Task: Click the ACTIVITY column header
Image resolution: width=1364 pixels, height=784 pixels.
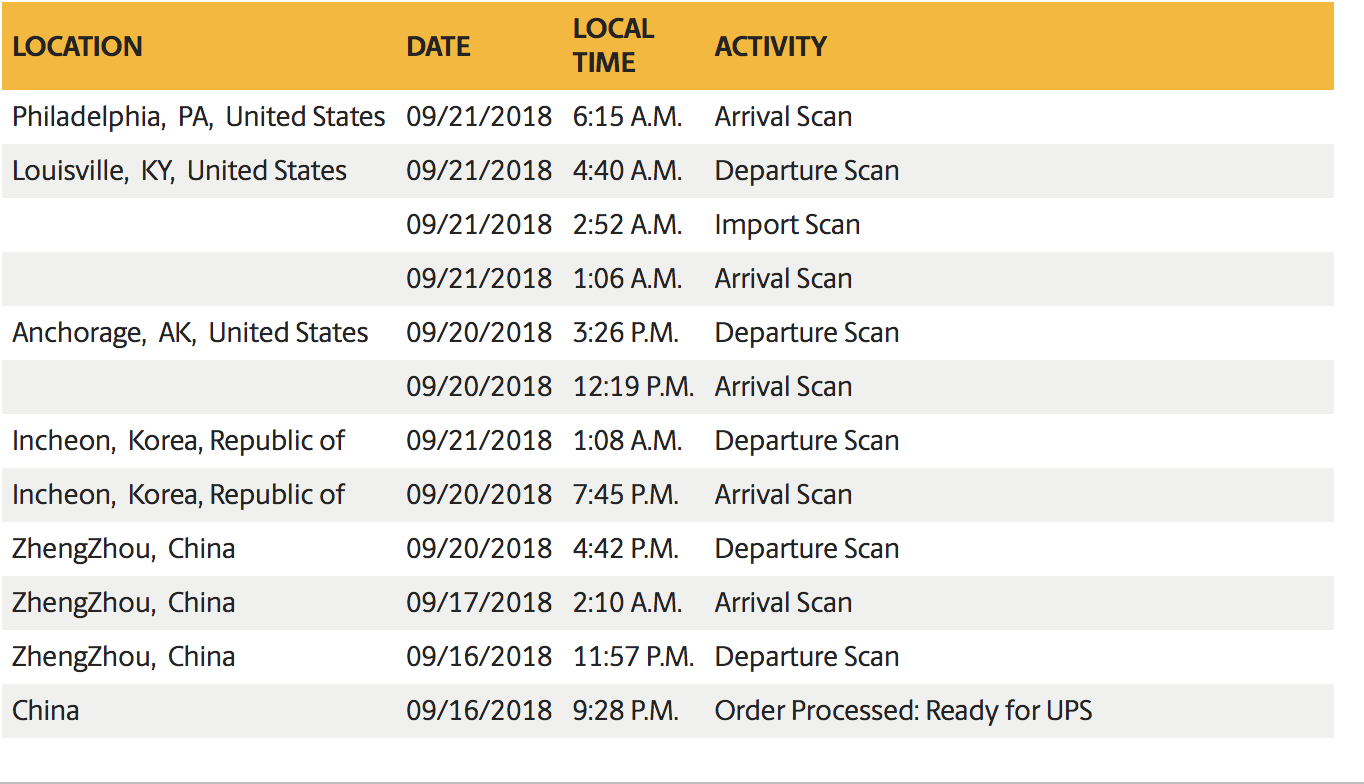Action: 770,46
